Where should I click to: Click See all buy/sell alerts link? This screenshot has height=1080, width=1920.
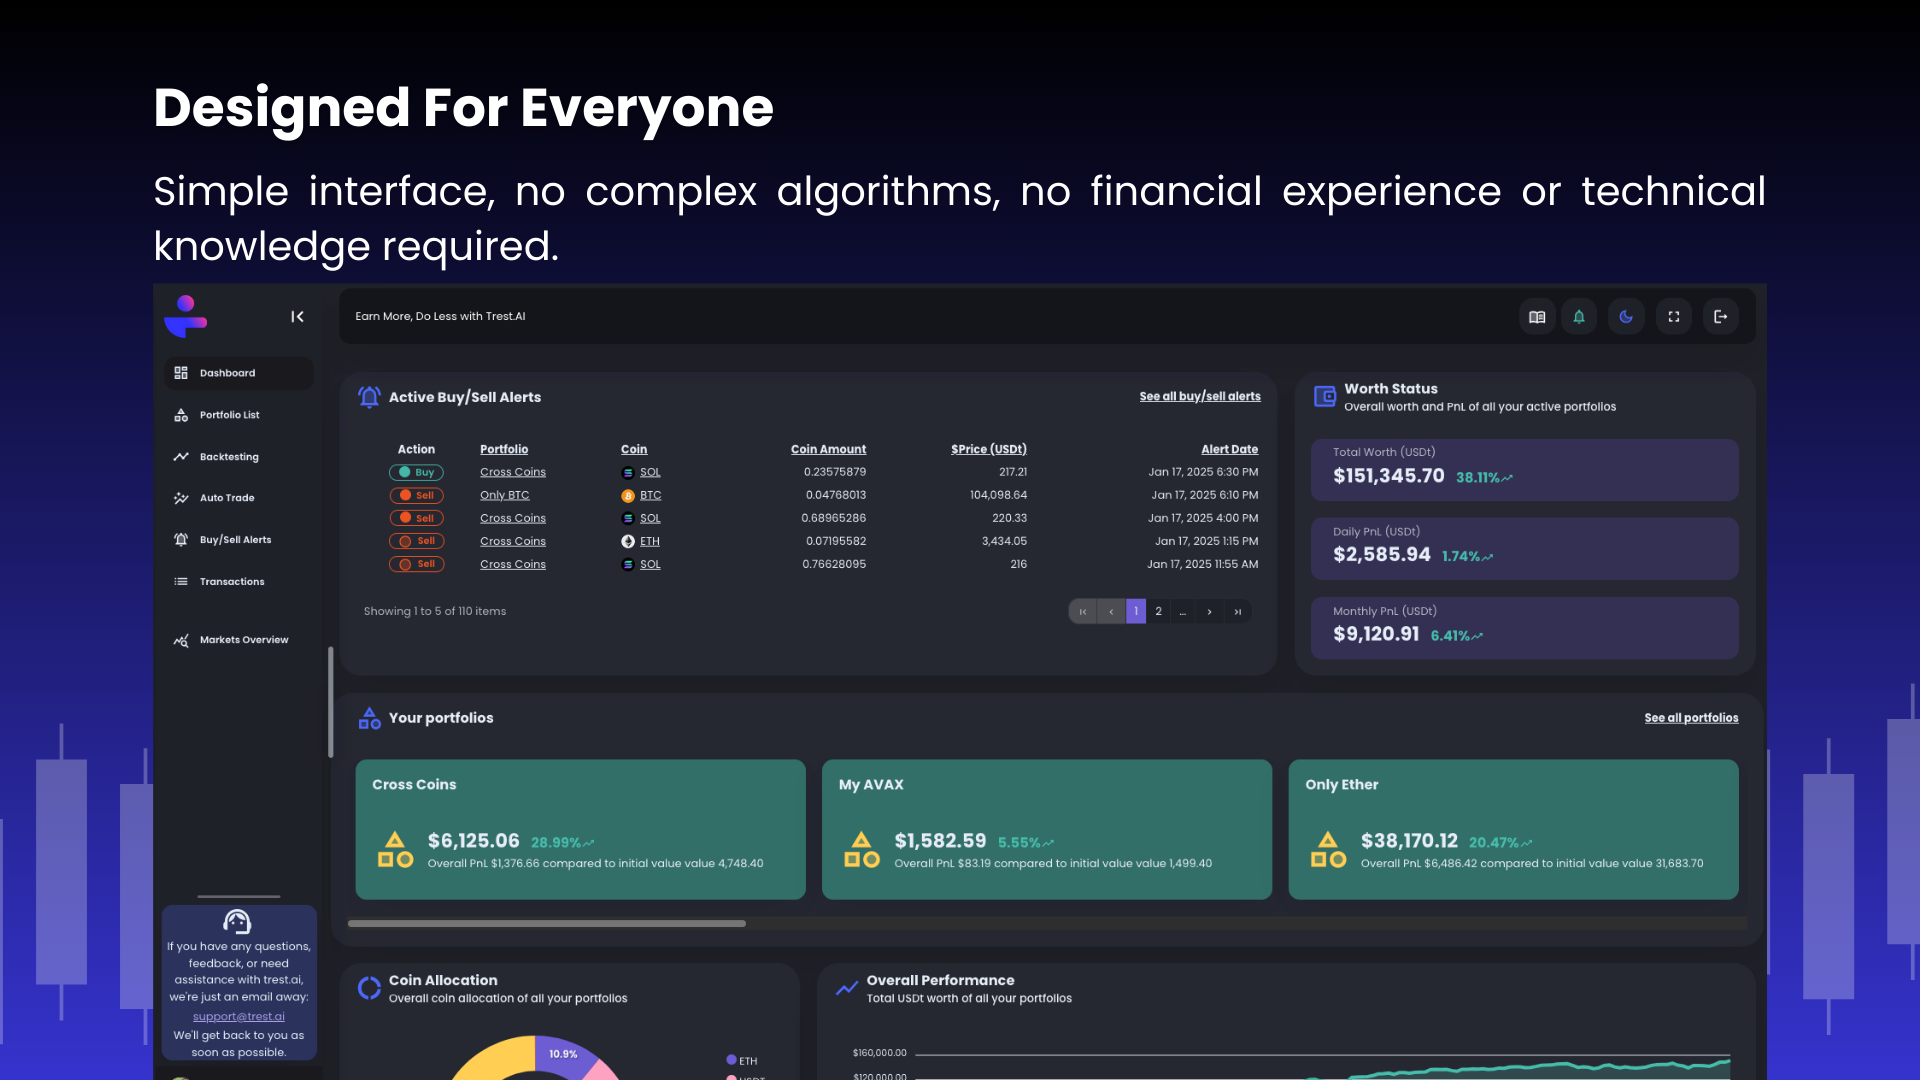coord(1200,397)
